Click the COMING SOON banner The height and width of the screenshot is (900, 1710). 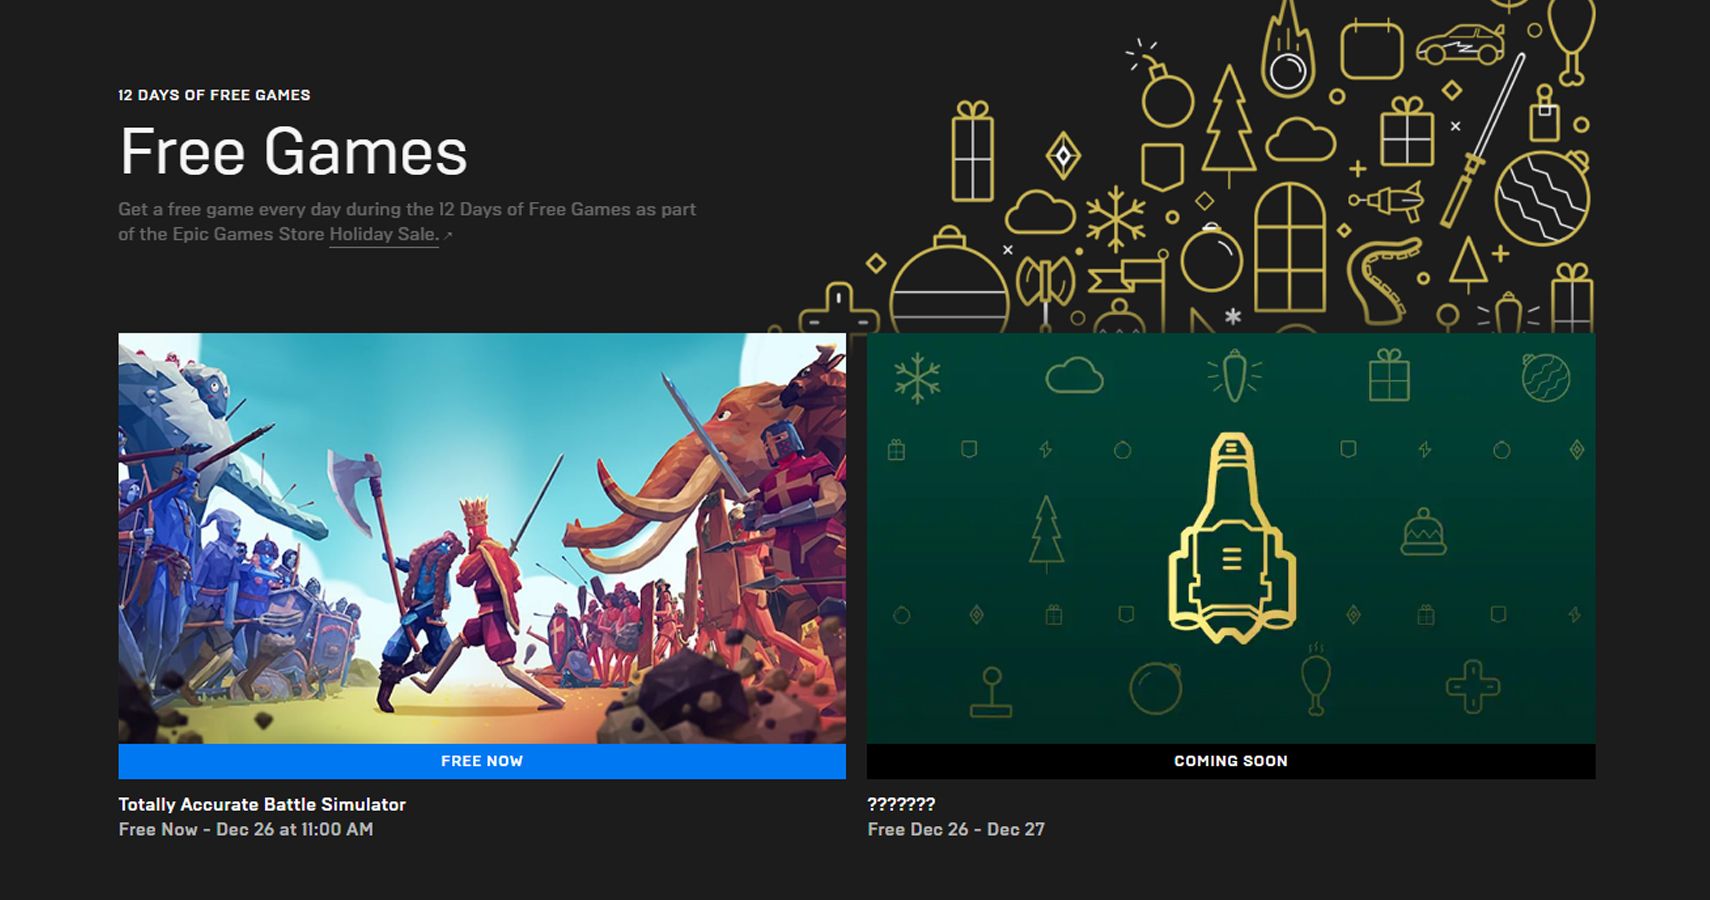click(x=1230, y=761)
